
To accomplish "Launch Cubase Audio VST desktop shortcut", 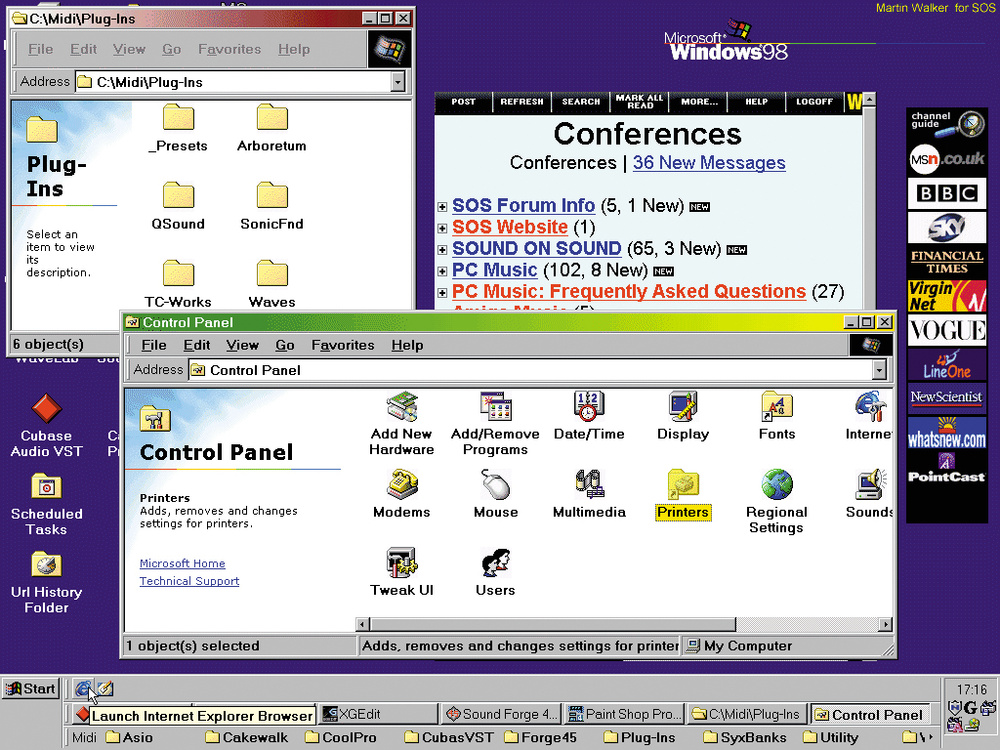I will click(46, 409).
